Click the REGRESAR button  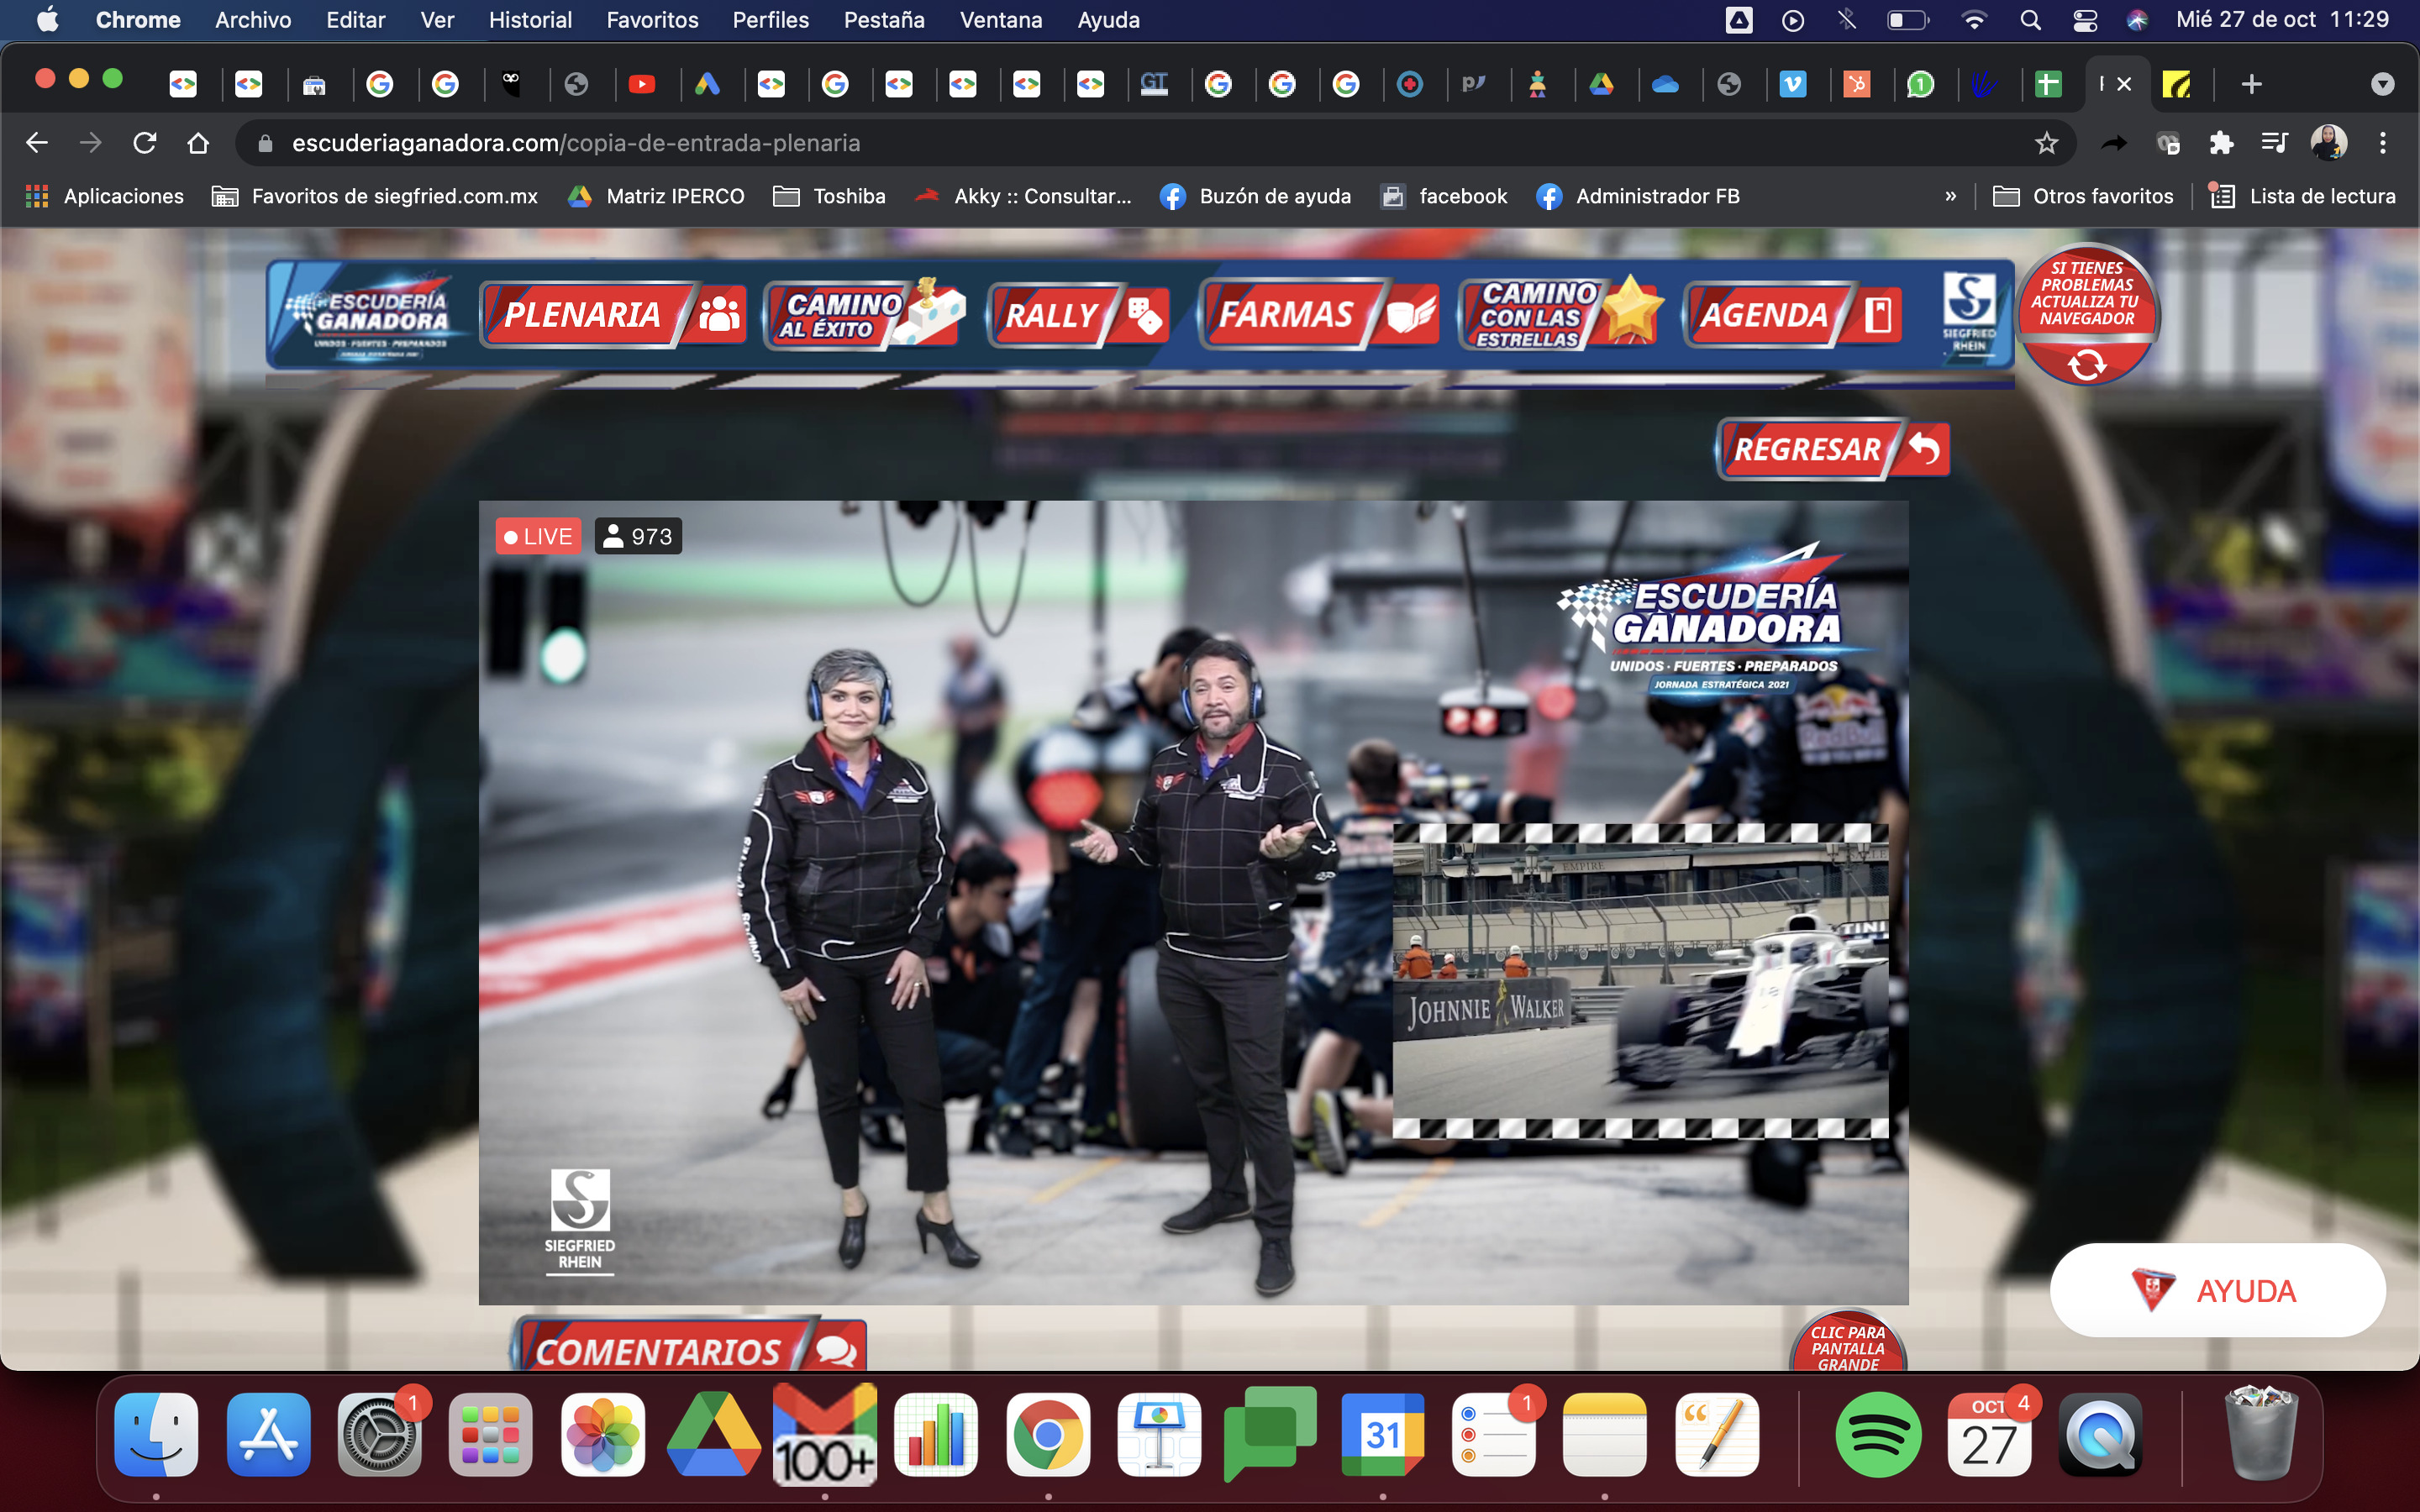pyautogui.click(x=1832, y=449)
